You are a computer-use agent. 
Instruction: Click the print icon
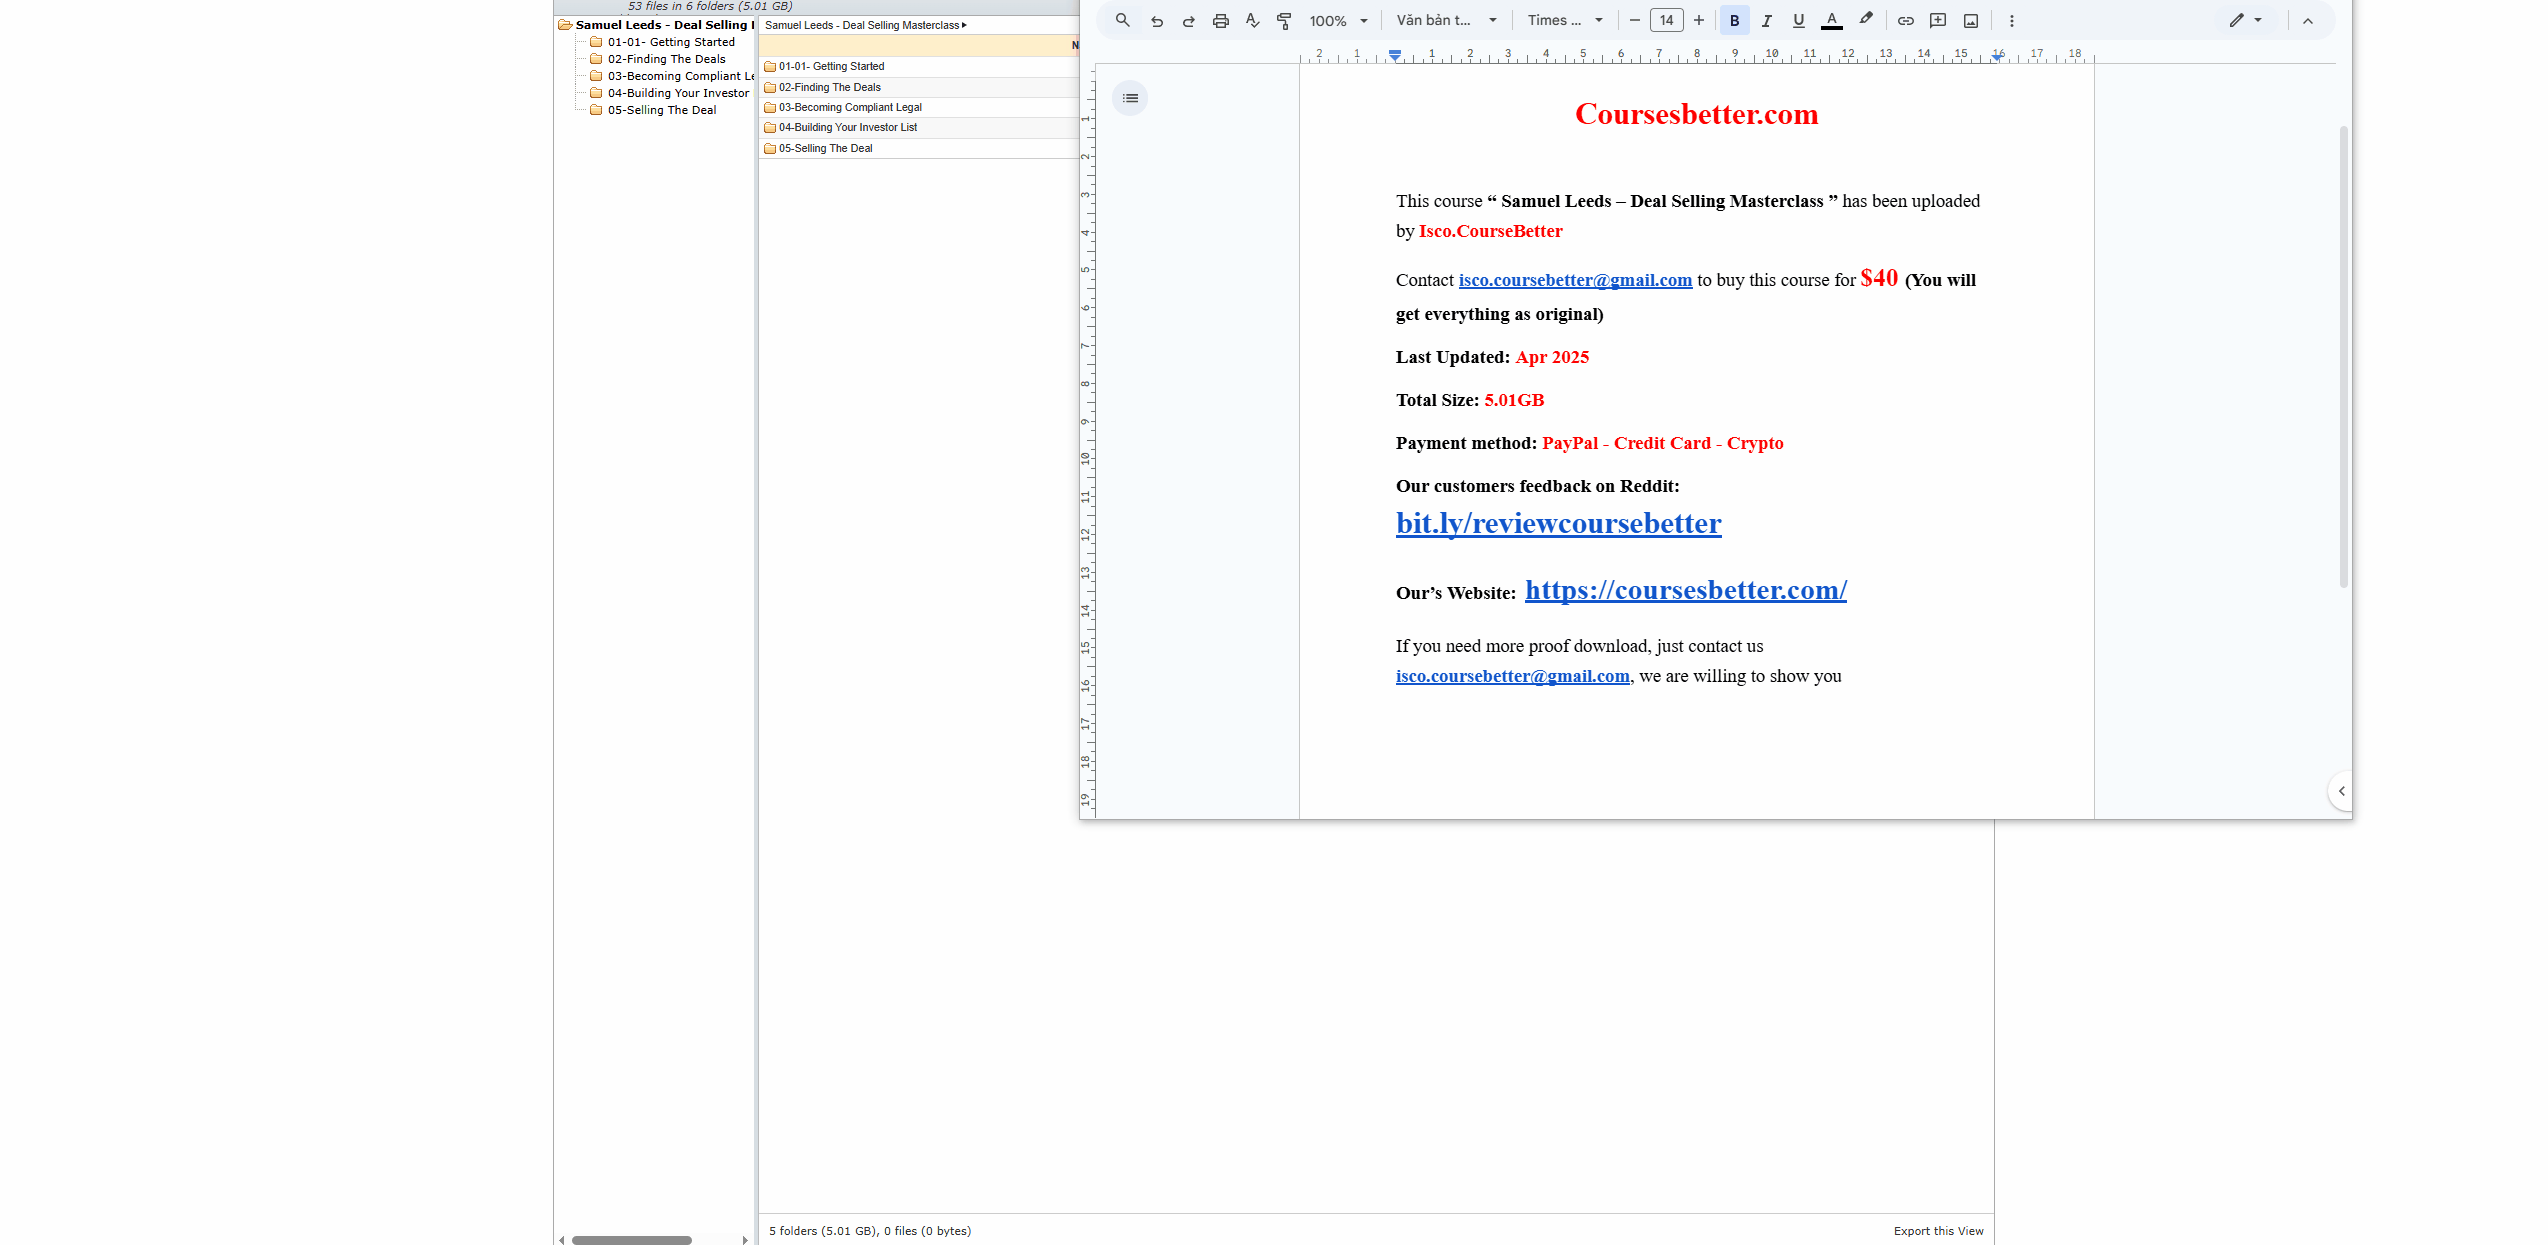click(1220, 21)
